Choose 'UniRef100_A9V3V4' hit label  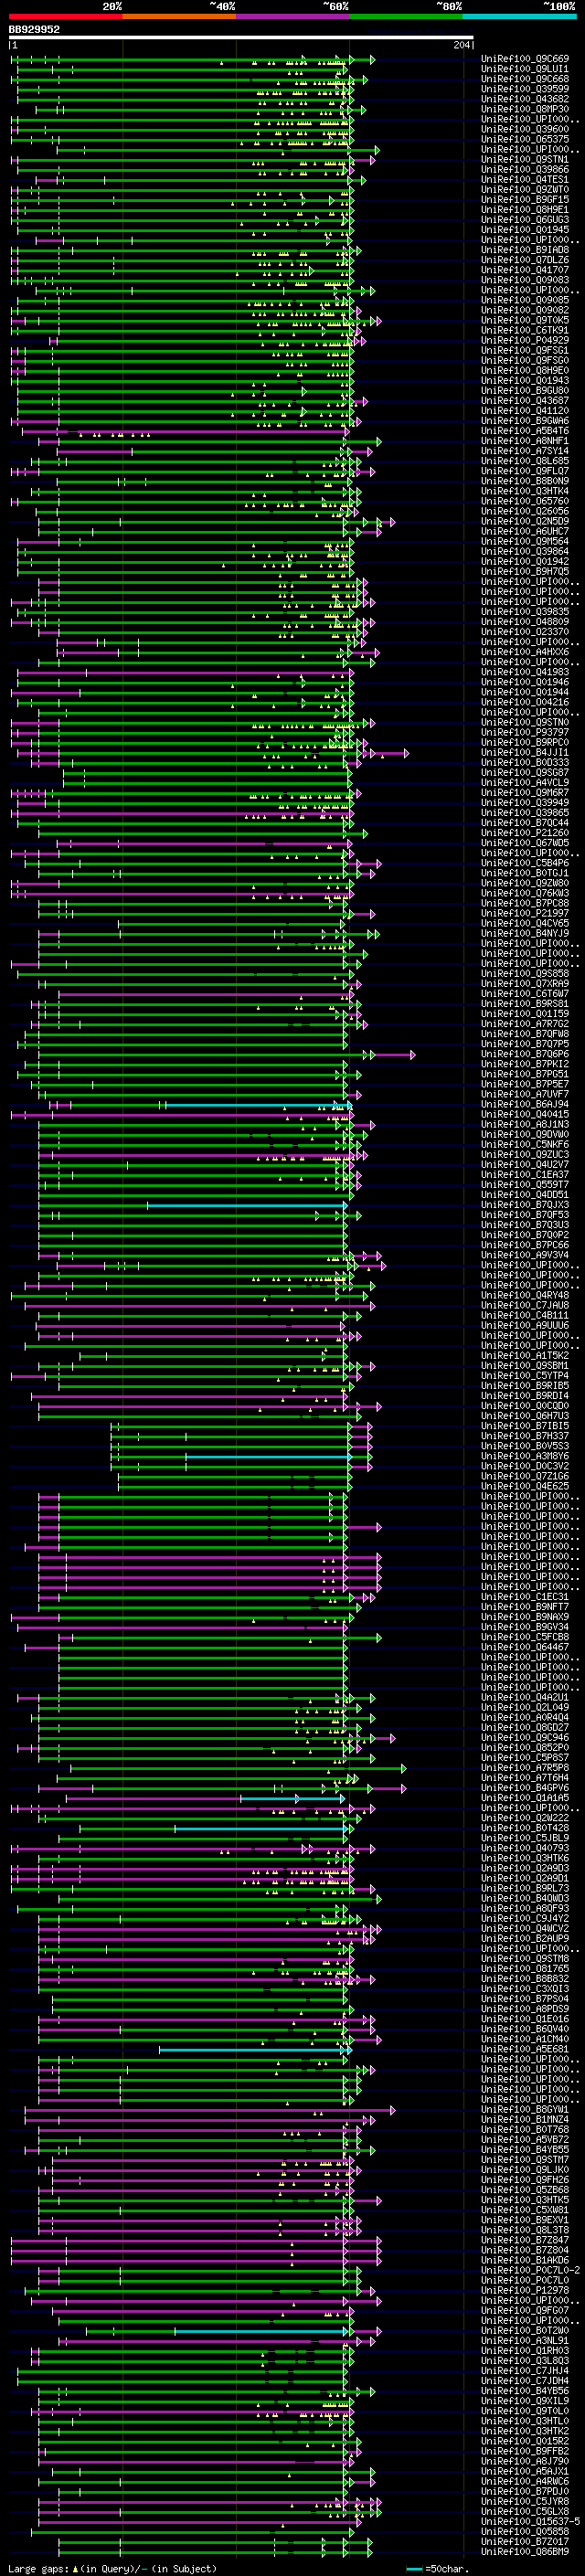click(x=525, y=1255)
